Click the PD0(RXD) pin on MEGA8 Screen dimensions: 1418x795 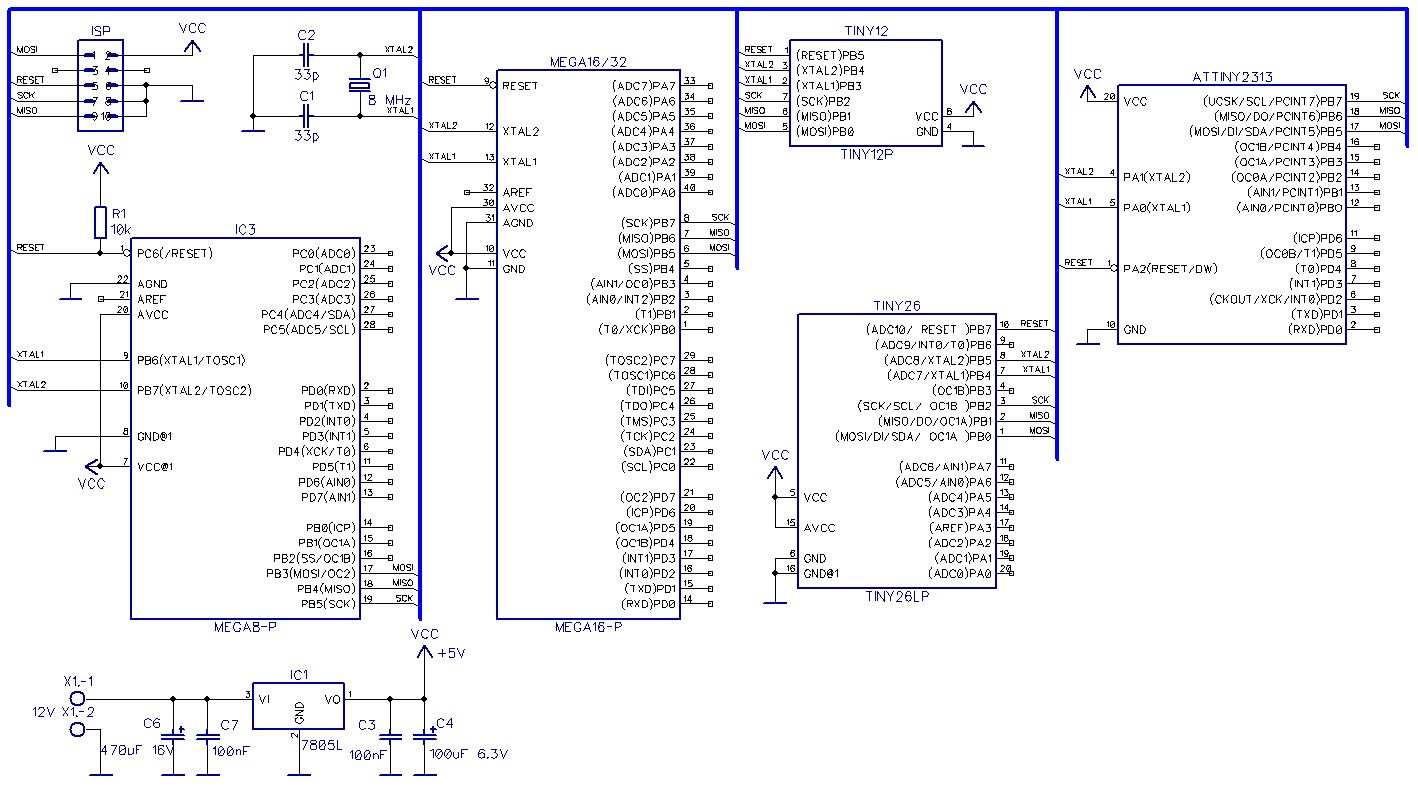click(328, 390)
